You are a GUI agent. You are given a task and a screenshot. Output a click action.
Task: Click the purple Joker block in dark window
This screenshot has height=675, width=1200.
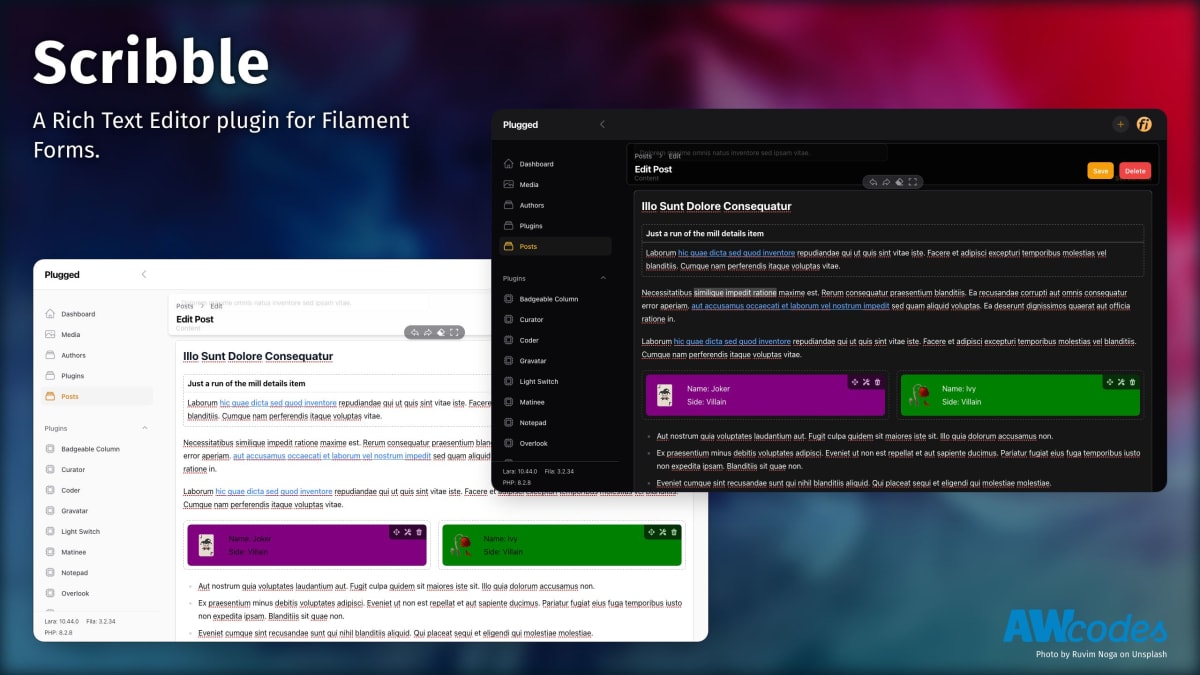pyautogui.click(x=765, y=395)
